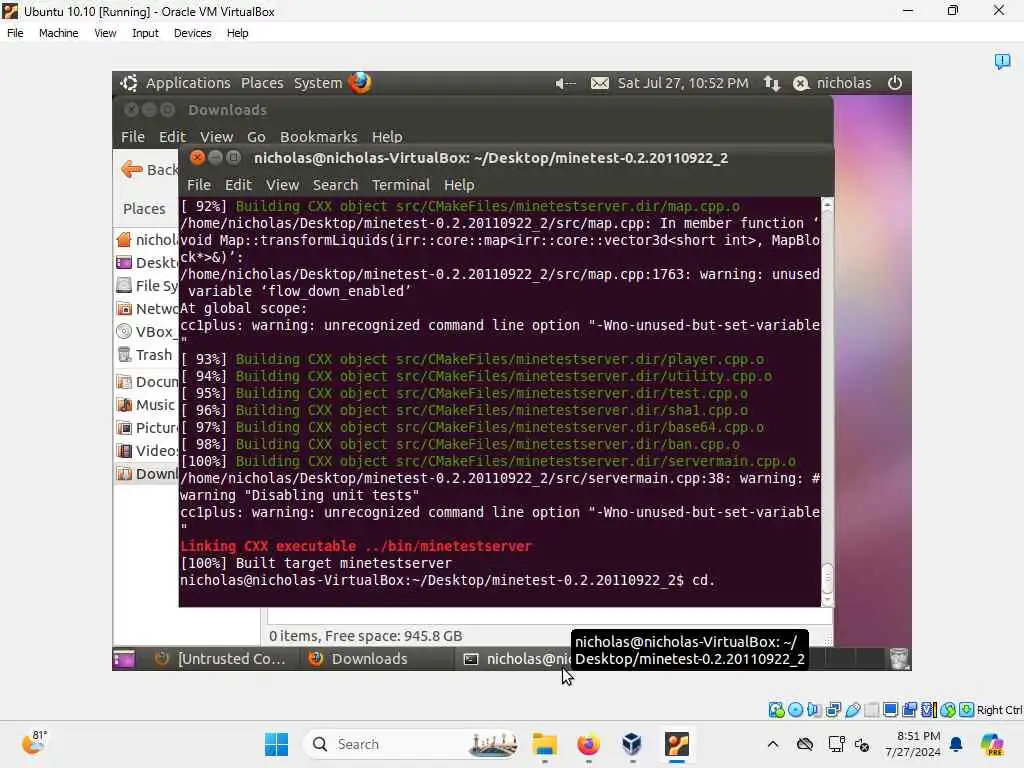
Task: Click the VirtualBox keyboard capture arrow icon
Action: (x=967, y=710)
